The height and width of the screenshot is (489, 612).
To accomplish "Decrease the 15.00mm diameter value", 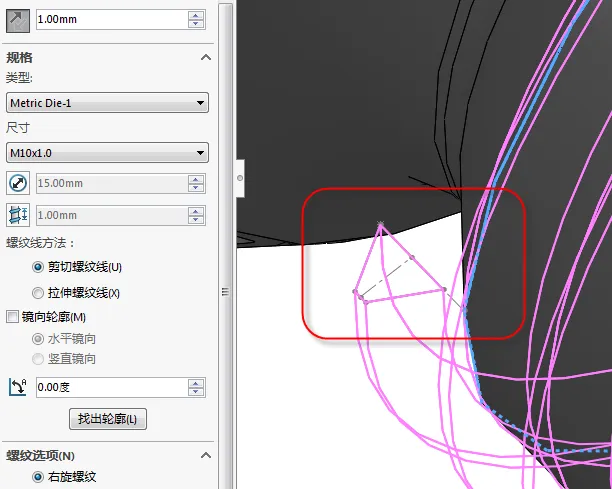I will [196, 188].
